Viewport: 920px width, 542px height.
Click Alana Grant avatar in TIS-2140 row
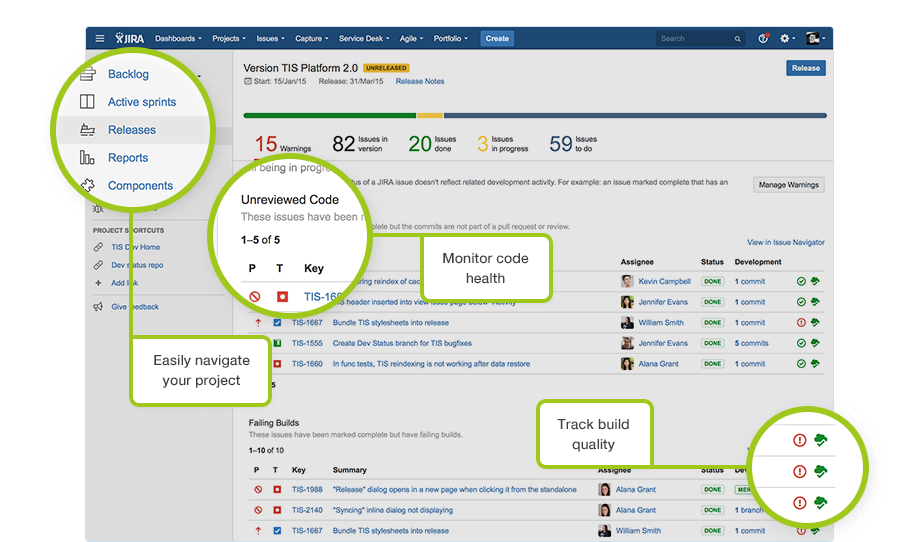click(604, 510)
